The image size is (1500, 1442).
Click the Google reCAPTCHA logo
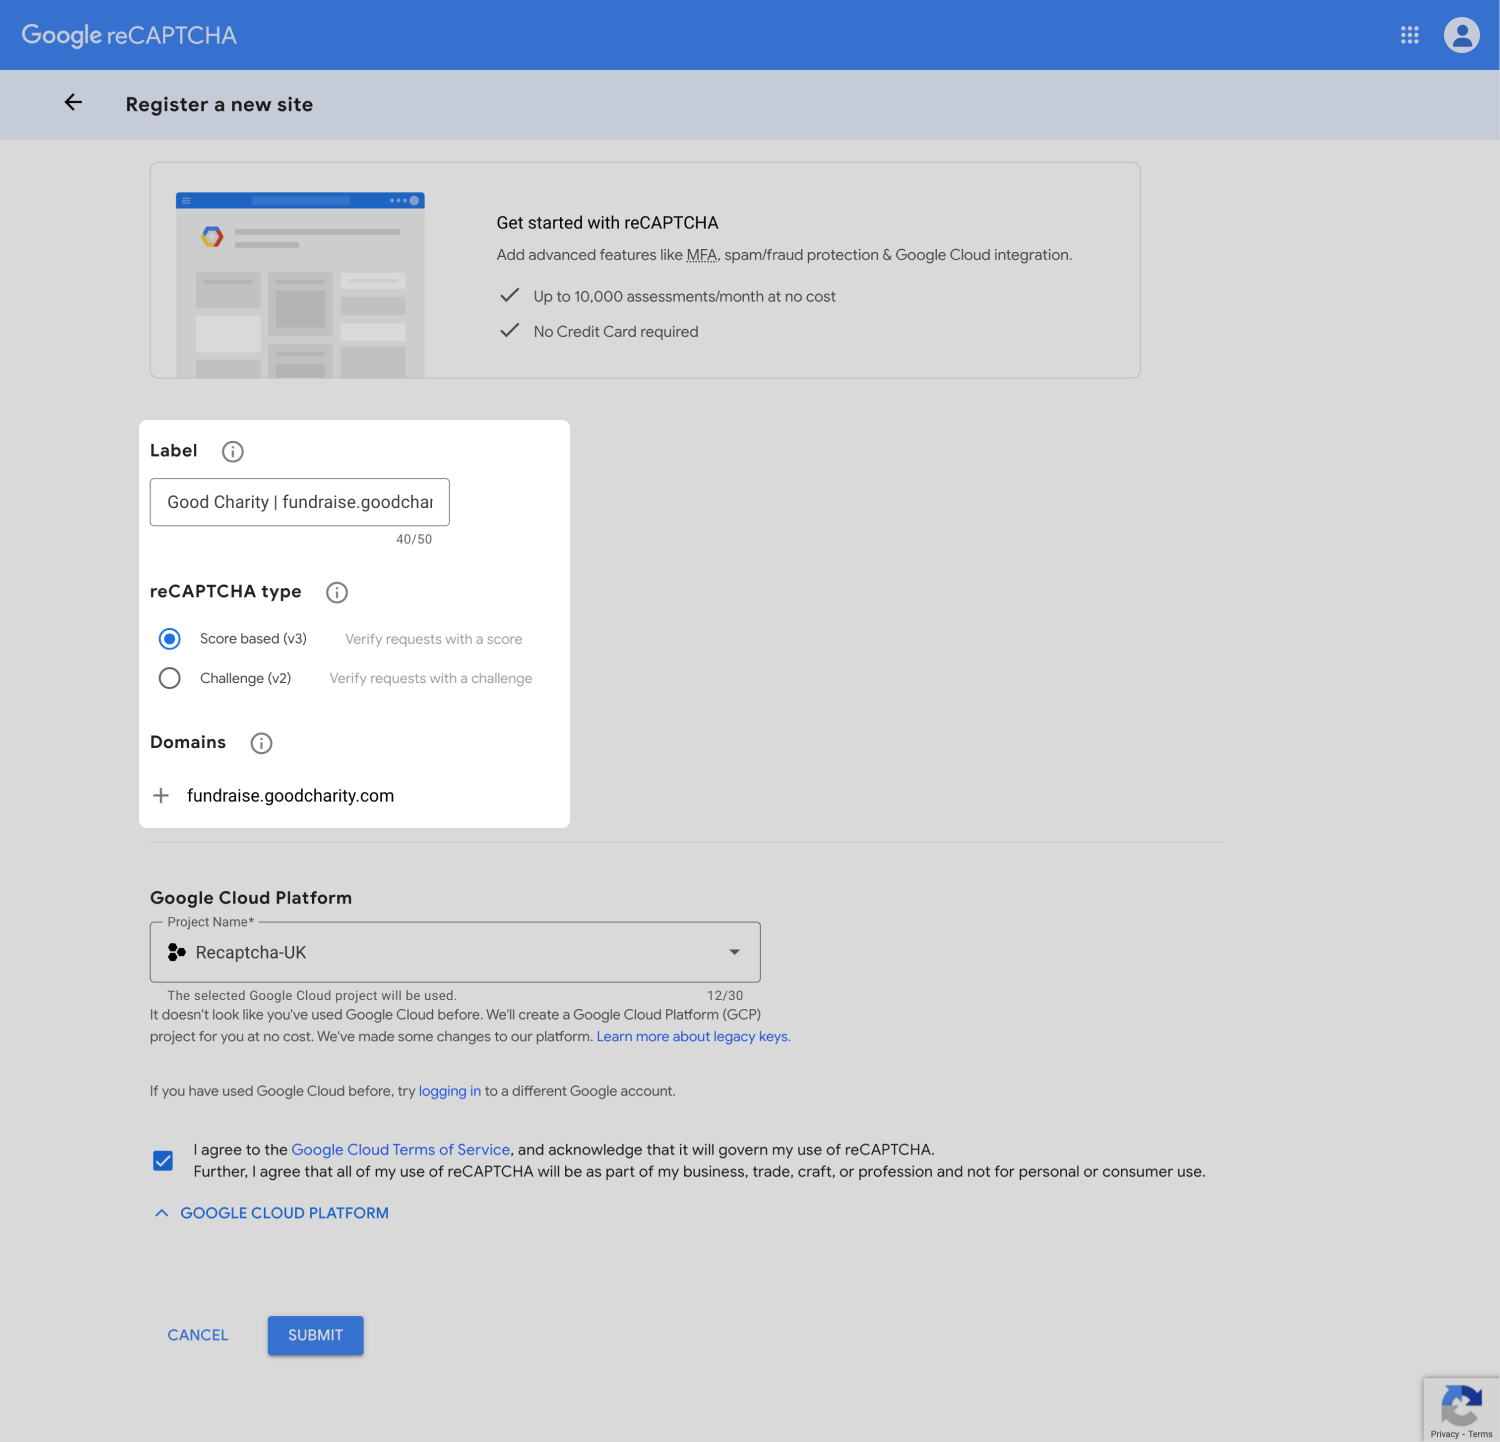click(x=128, y=34)
